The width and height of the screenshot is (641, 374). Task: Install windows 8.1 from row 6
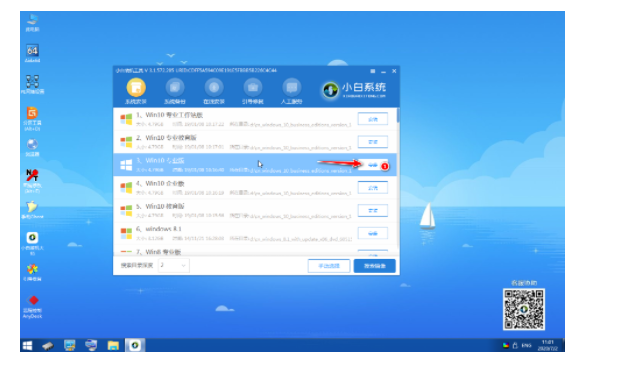click(372, 233)
